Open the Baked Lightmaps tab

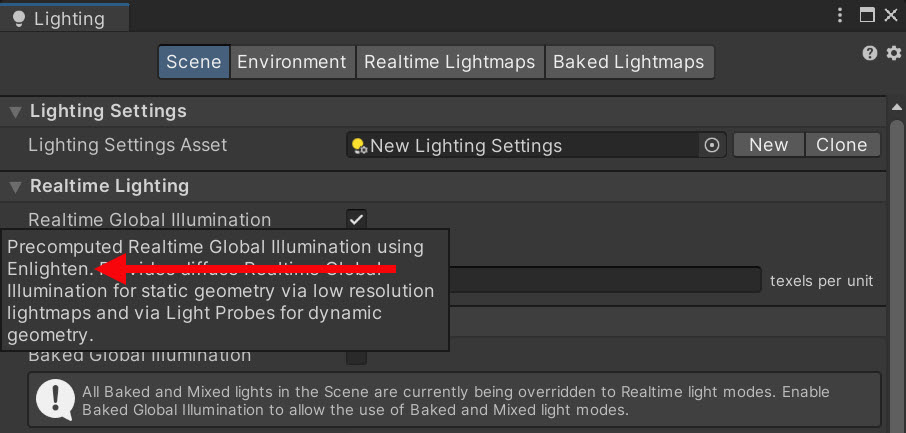click(629, 62)
